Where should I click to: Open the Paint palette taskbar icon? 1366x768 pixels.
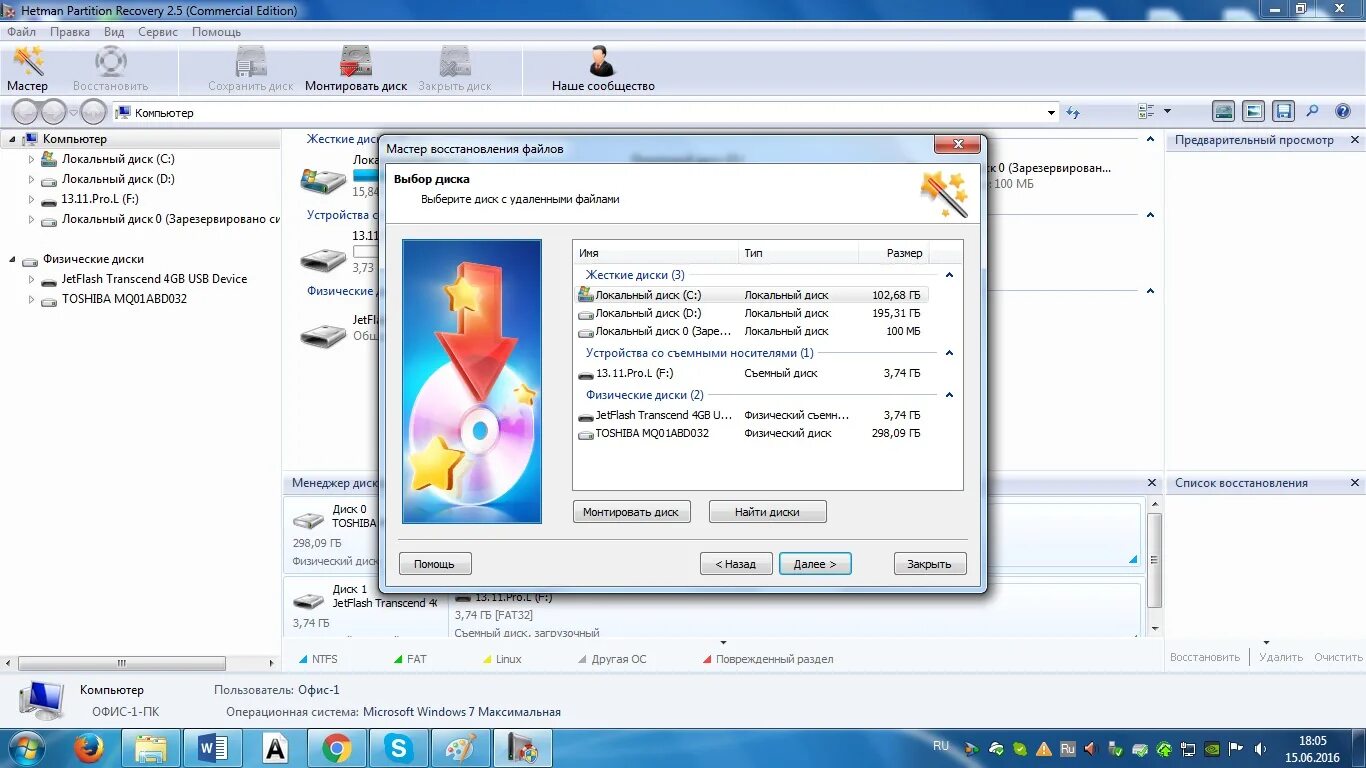tap(461, 748)
